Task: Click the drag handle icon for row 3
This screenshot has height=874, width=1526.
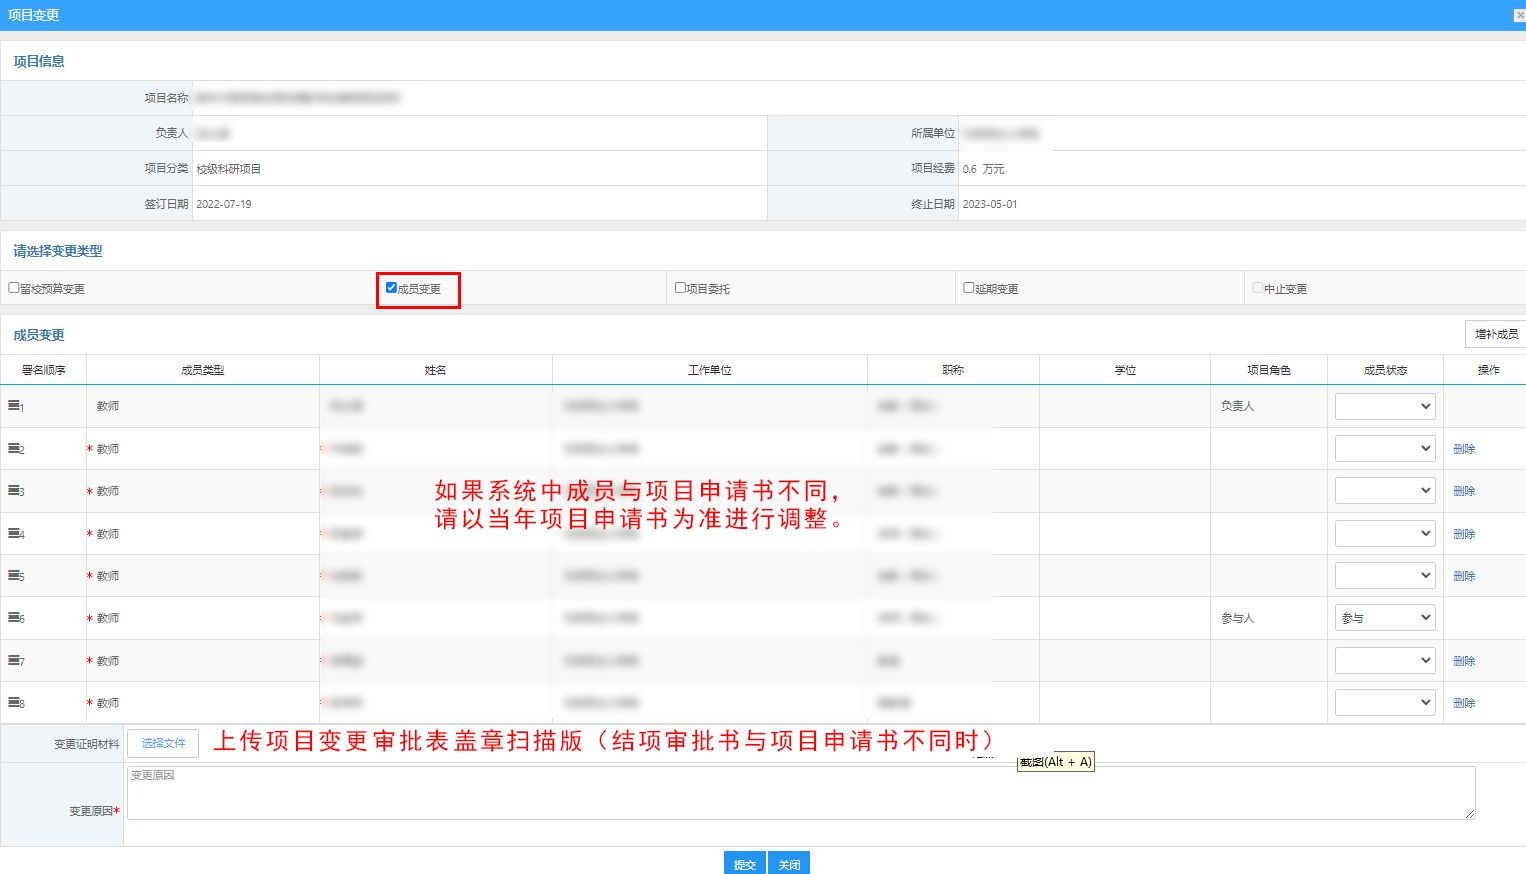Action: pyautogui.click(x=15, y=490)
